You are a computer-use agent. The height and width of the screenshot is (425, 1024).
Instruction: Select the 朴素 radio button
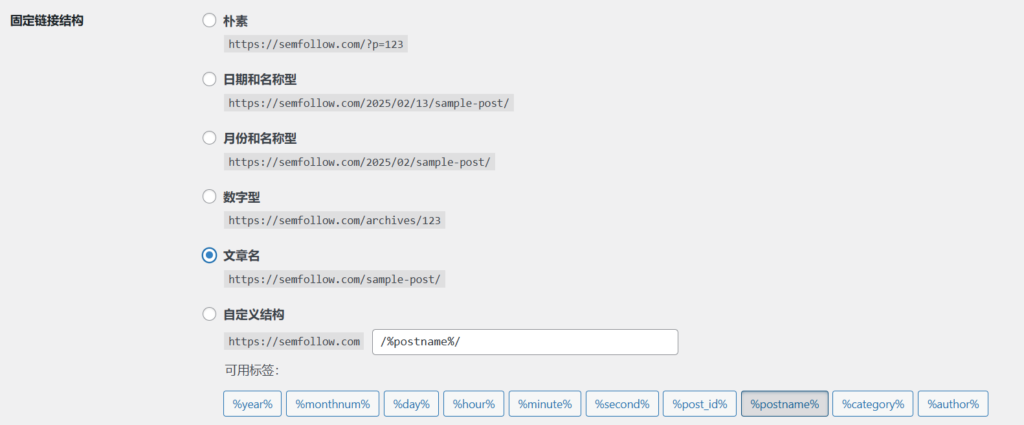pyautogui.click(x=209, y=20)
